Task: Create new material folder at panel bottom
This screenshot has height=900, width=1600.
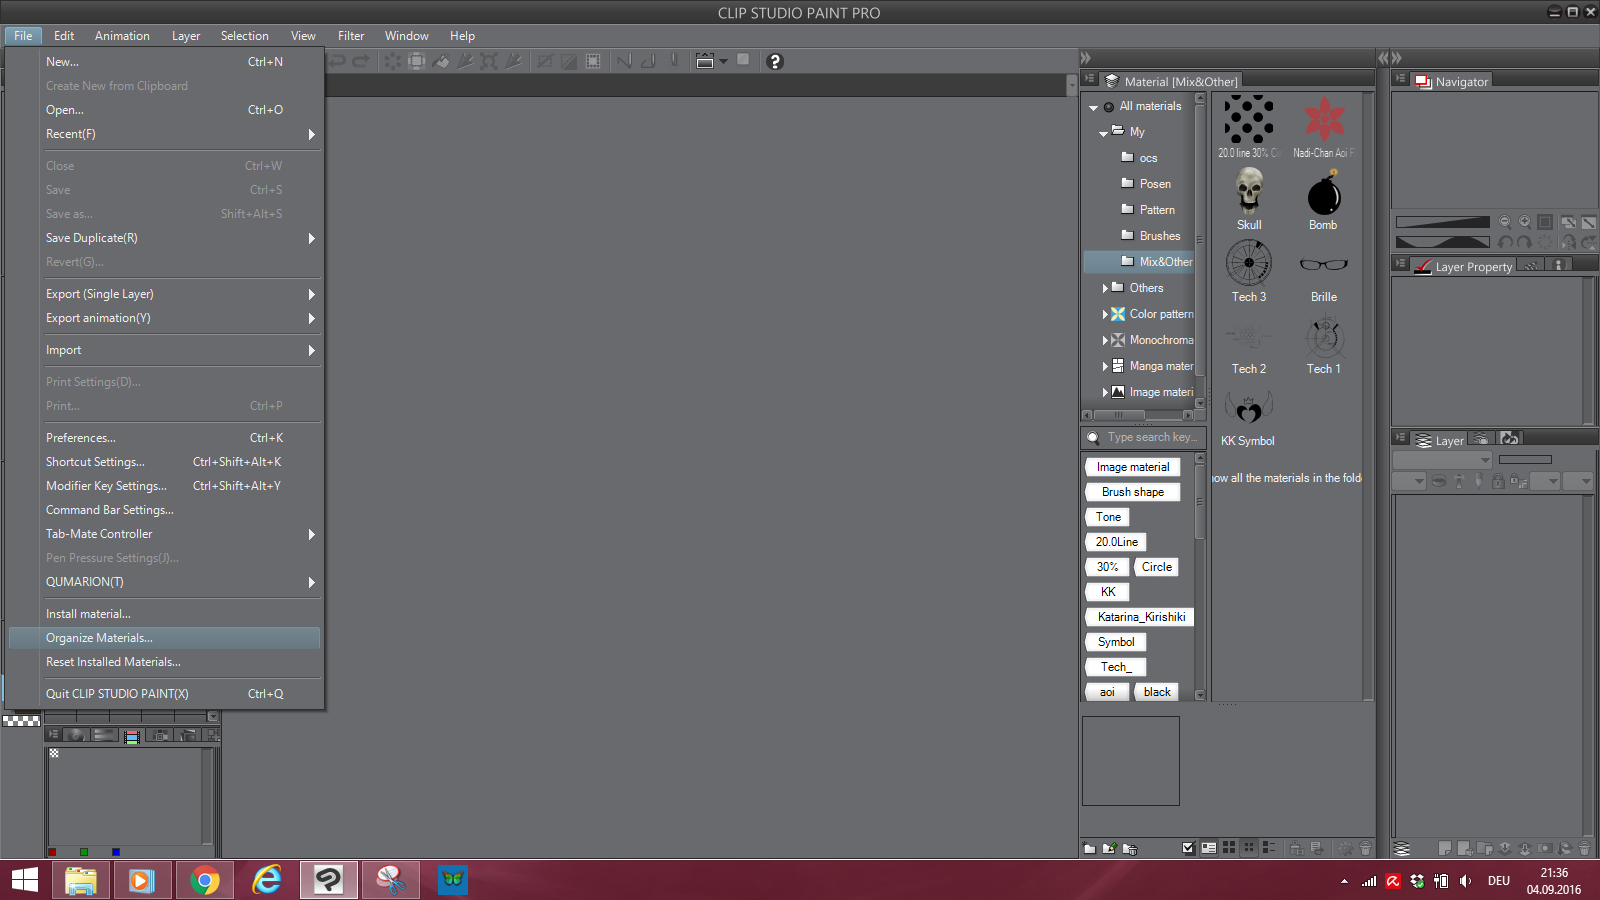Action: tap(1089, 847)
